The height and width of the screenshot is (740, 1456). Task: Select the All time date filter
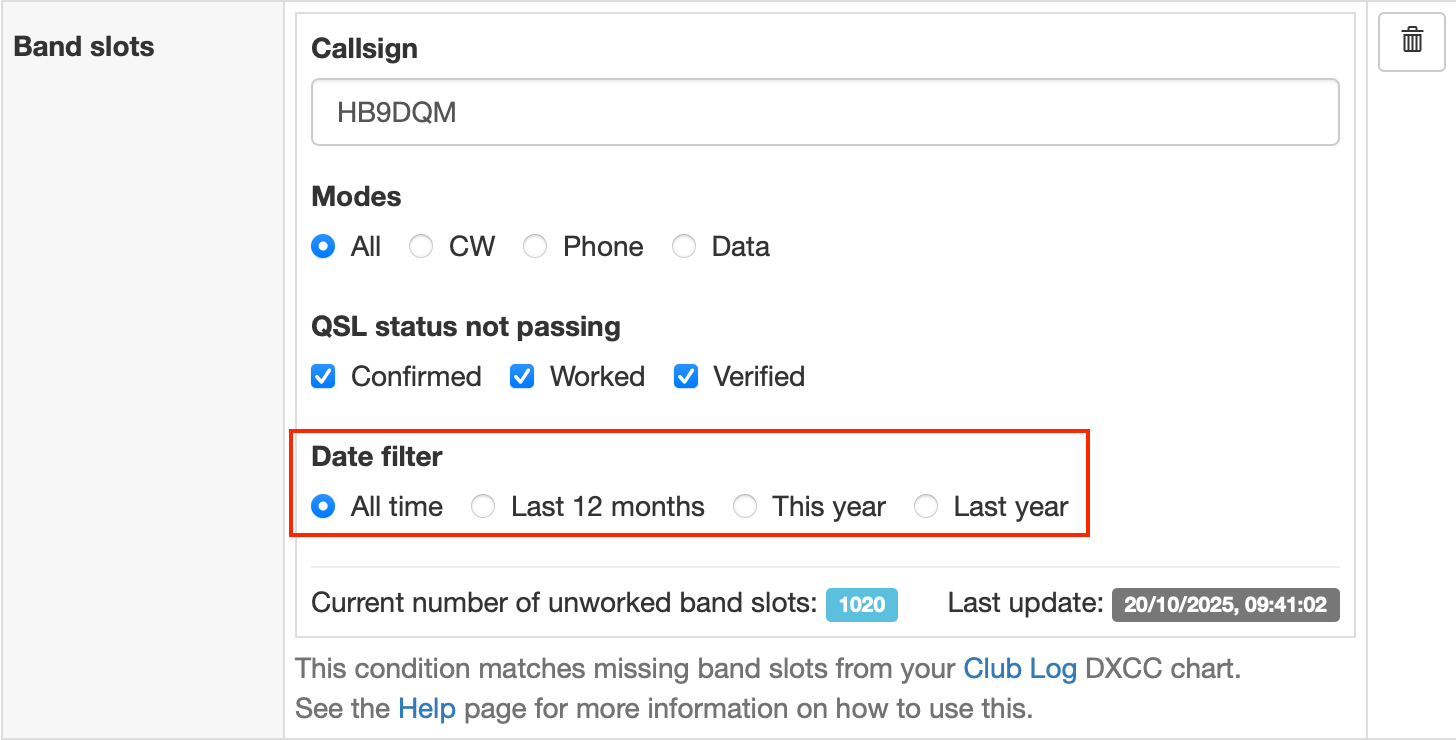click(323, 507)
